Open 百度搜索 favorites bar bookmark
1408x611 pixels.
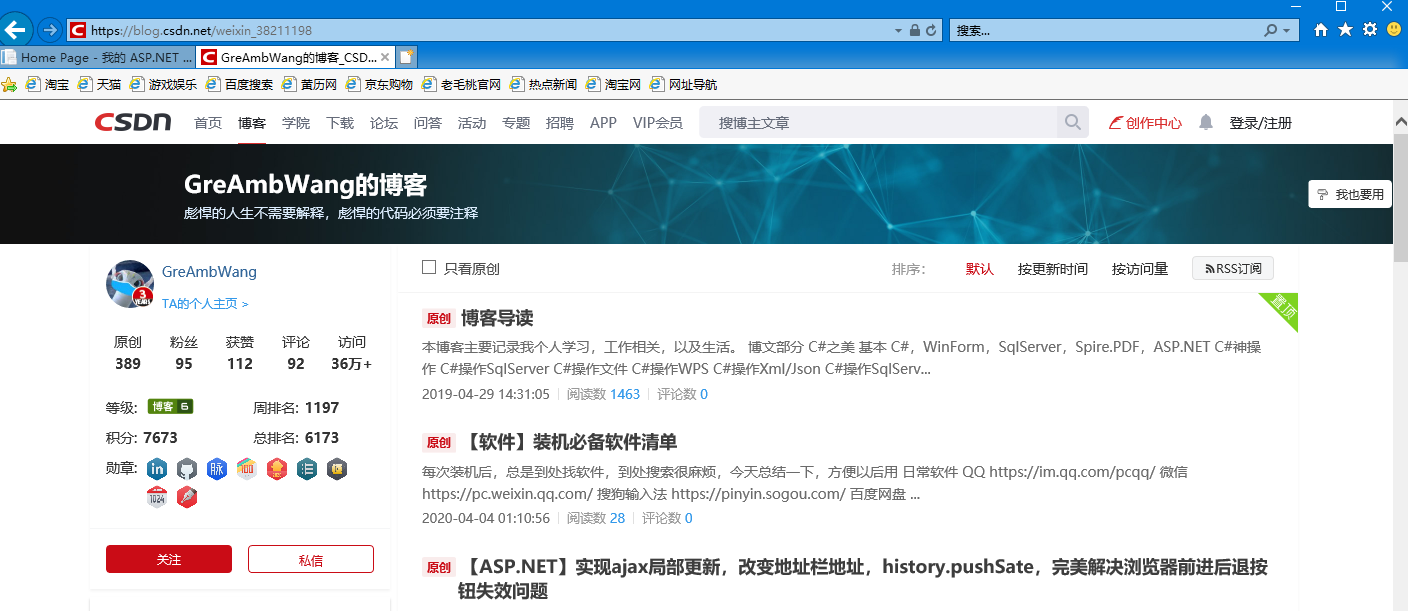[239, 84]
